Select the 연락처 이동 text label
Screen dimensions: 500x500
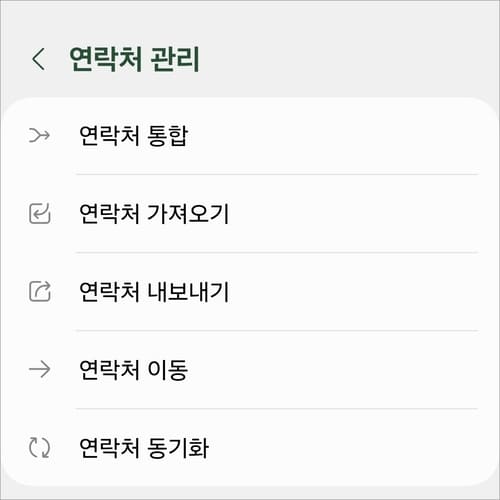pos(134,370)
